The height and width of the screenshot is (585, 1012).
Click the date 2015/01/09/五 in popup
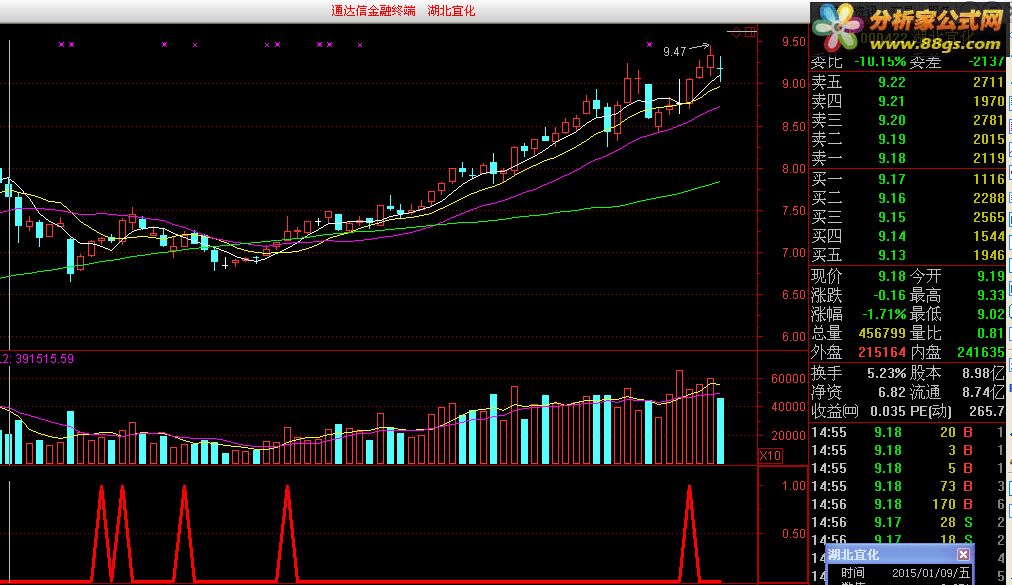[931, 573]
